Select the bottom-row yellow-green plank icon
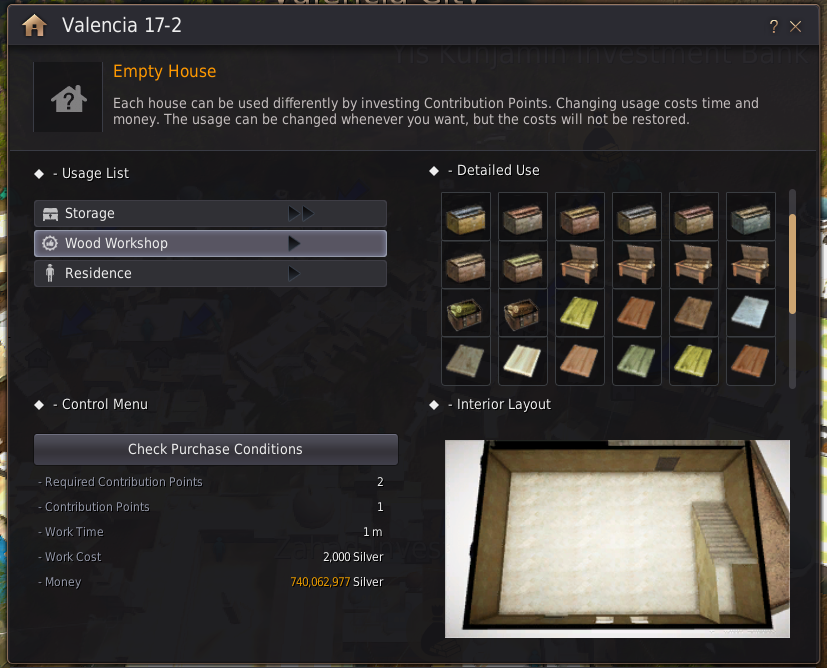The image size is (827, 668). click(694, 361)
